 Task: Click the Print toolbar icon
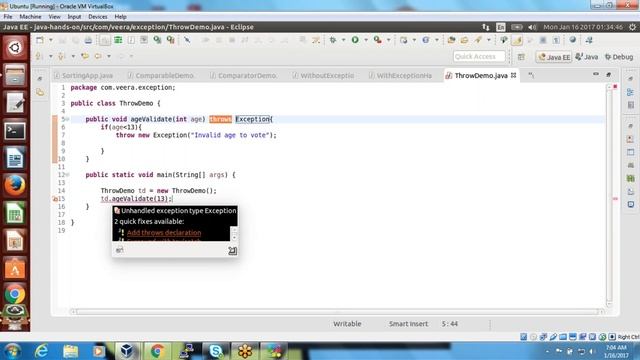coord(88,40)
